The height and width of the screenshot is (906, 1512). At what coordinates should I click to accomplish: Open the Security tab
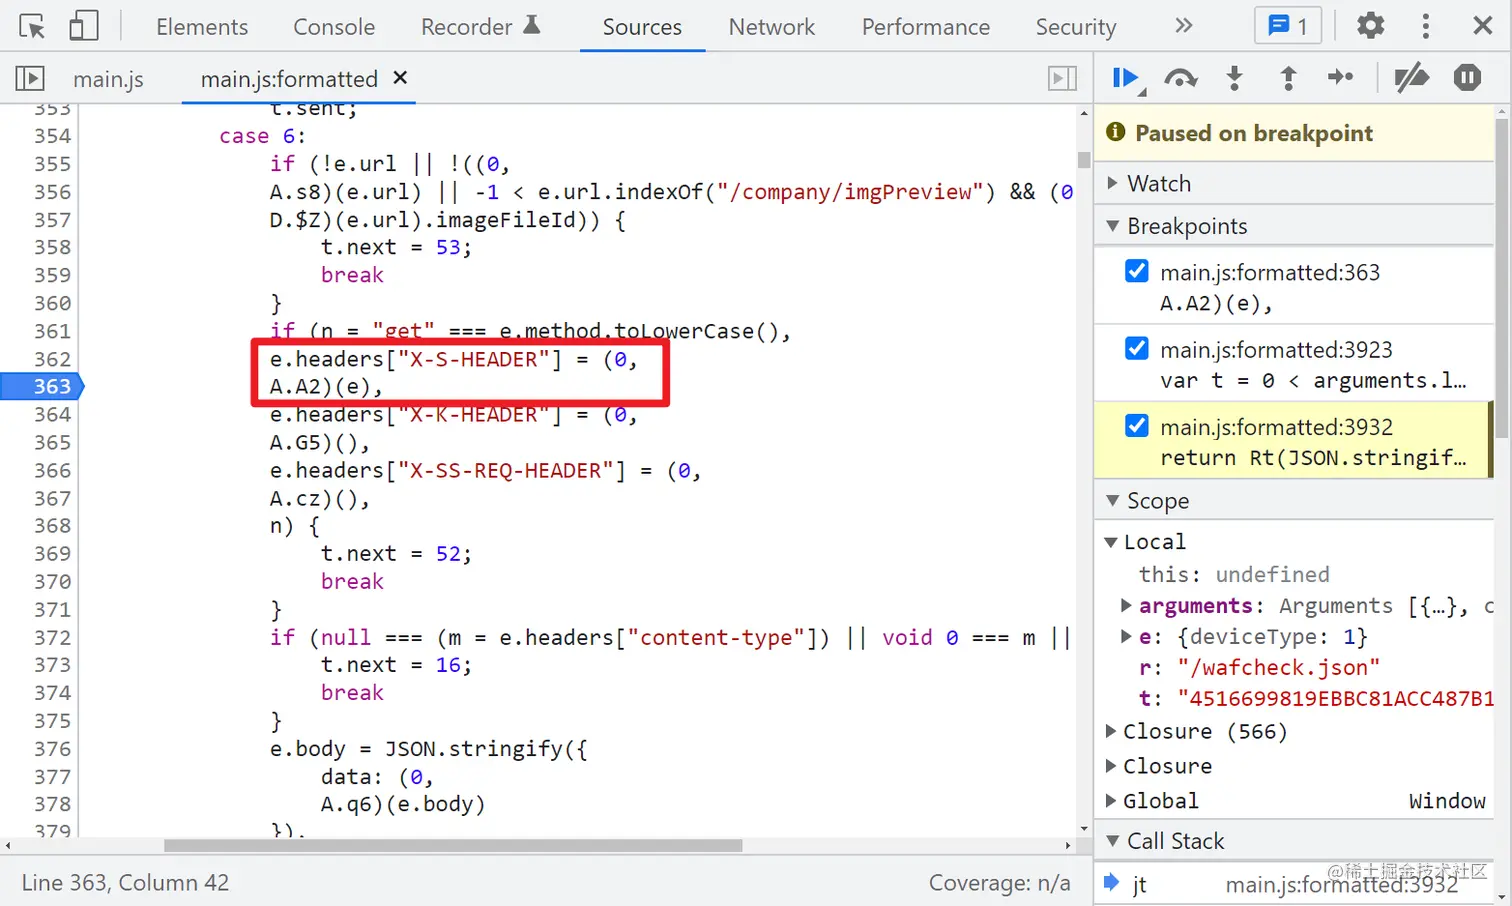pos(1076,27)
